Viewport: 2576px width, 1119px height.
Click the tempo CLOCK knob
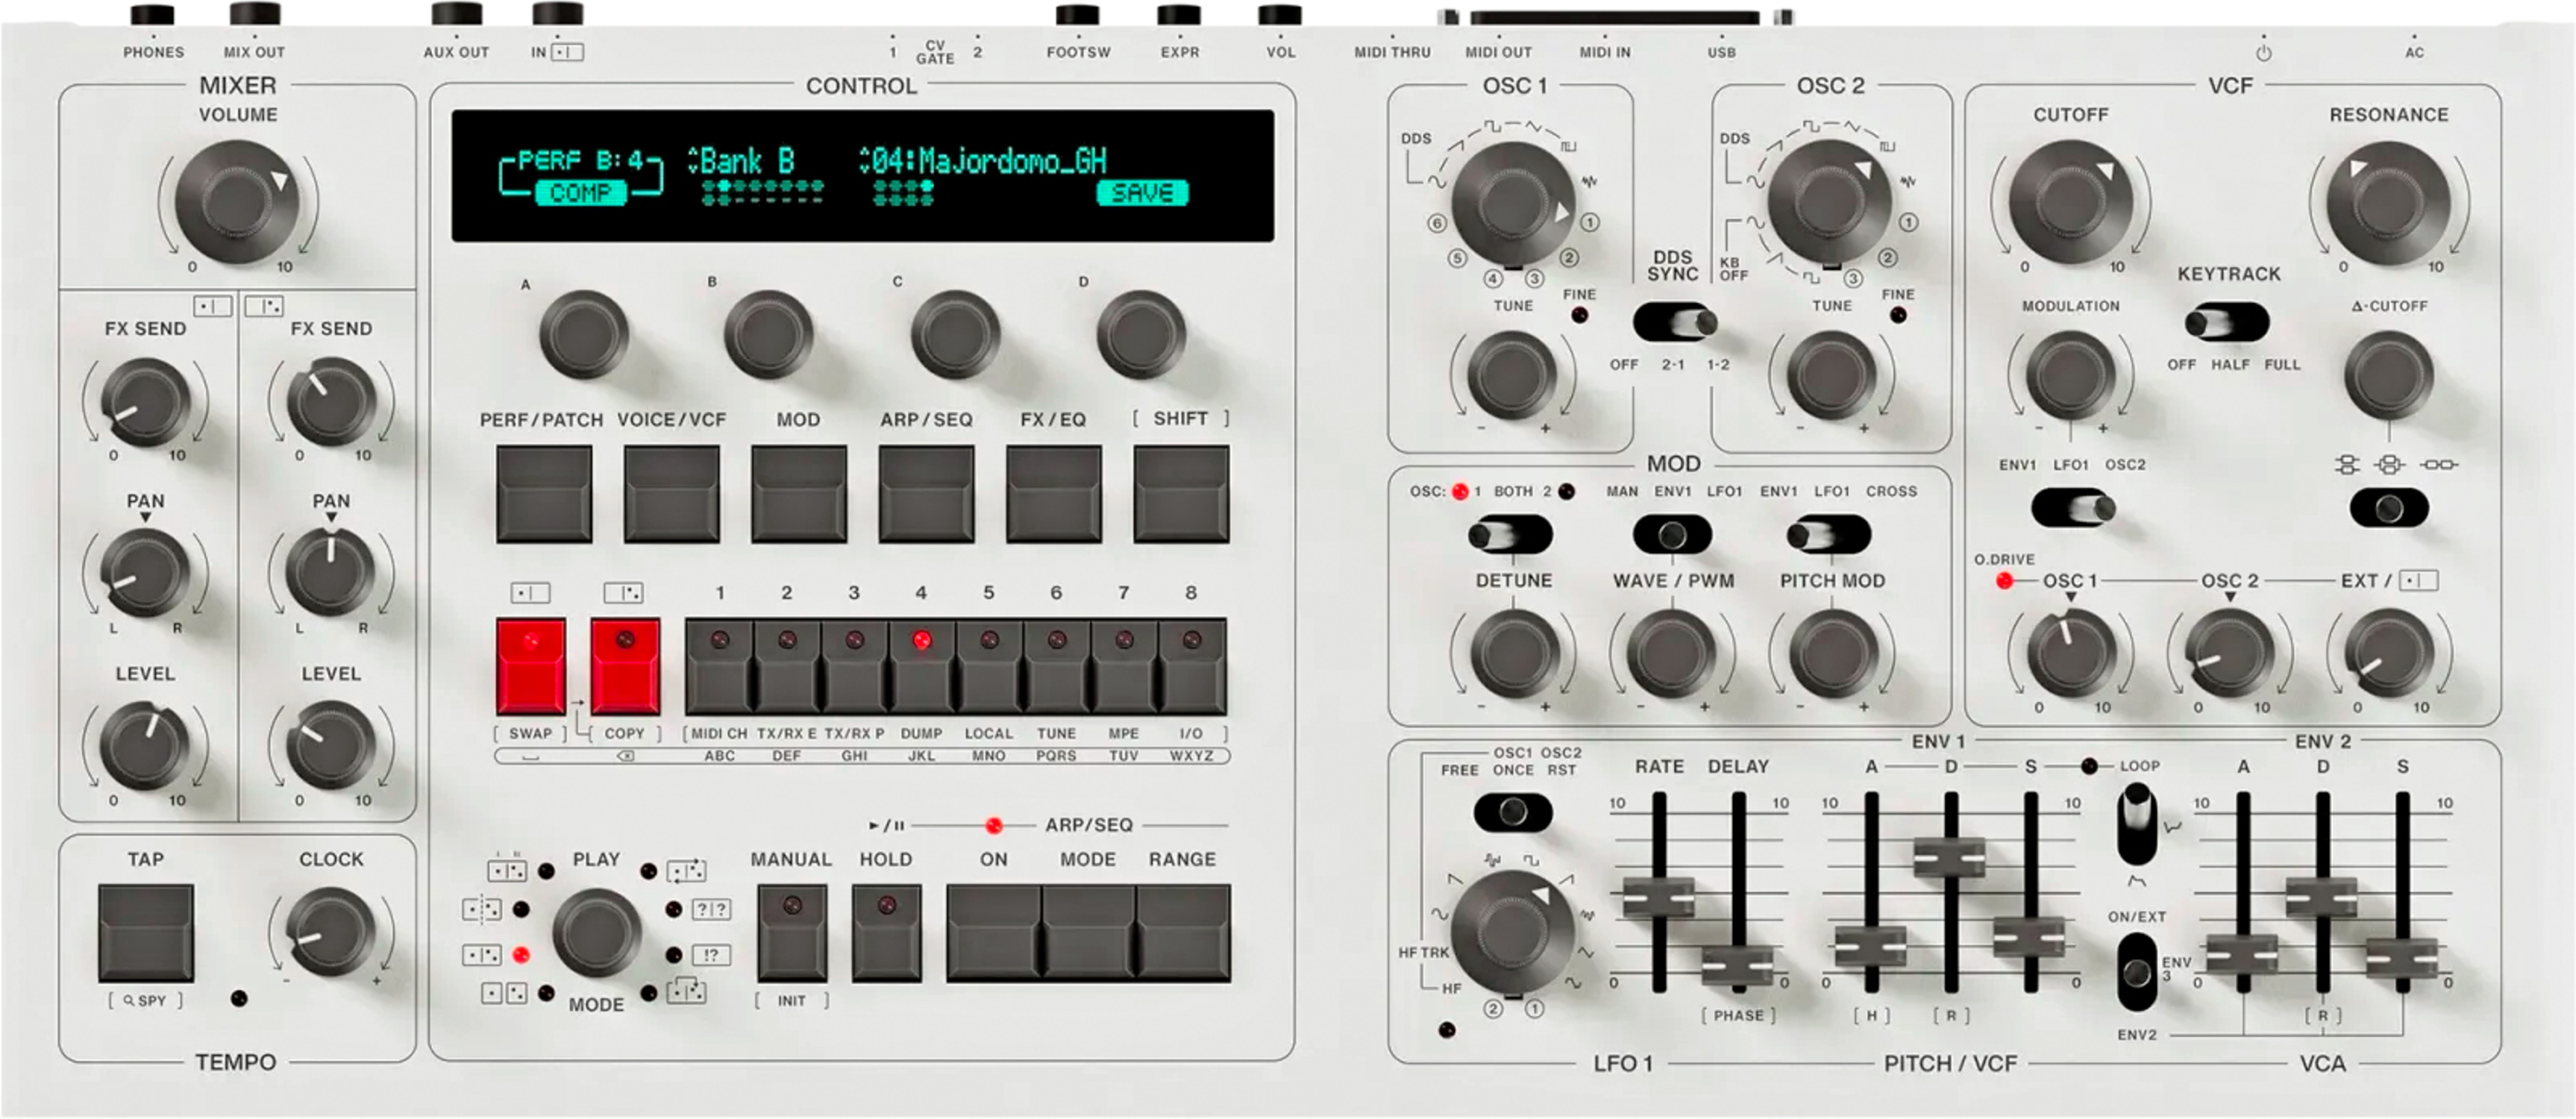331,932
